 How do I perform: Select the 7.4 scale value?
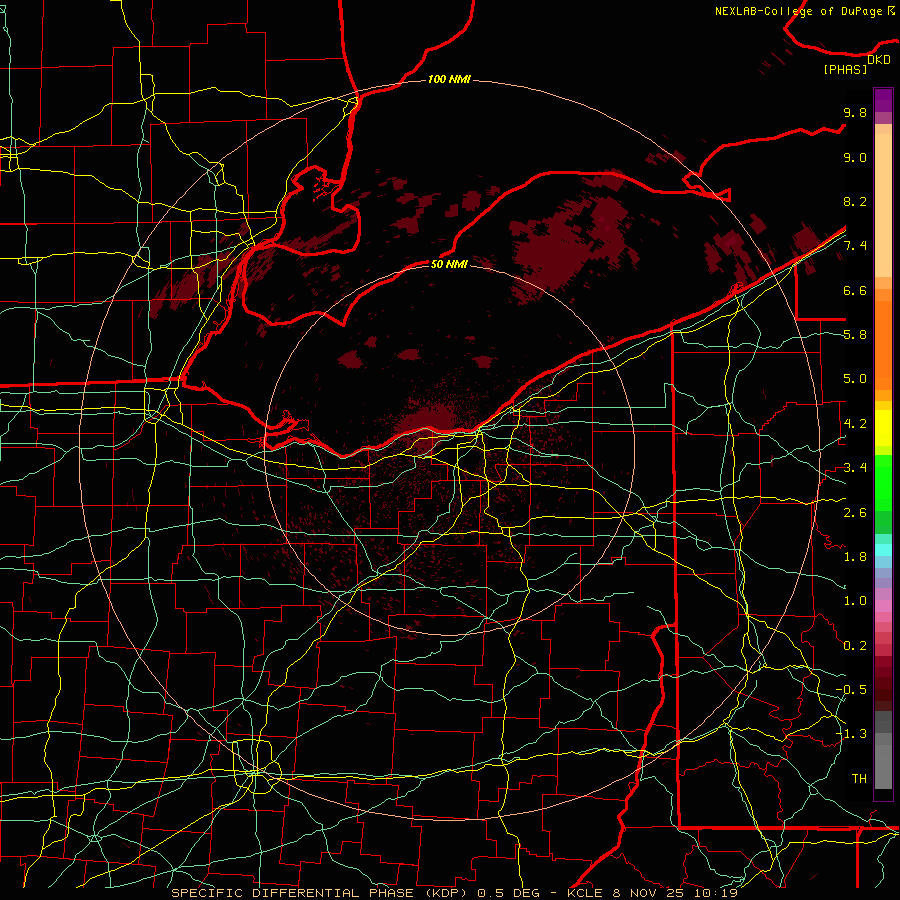(855, 246)
